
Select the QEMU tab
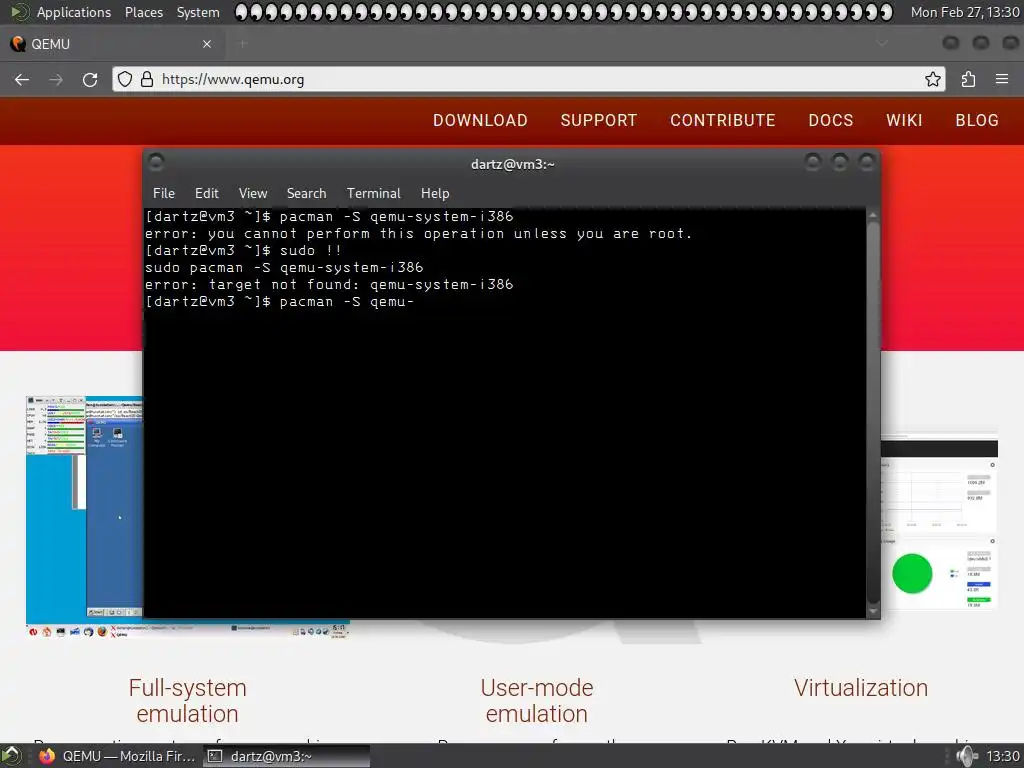pyautogui.click(x=112, y=44)
